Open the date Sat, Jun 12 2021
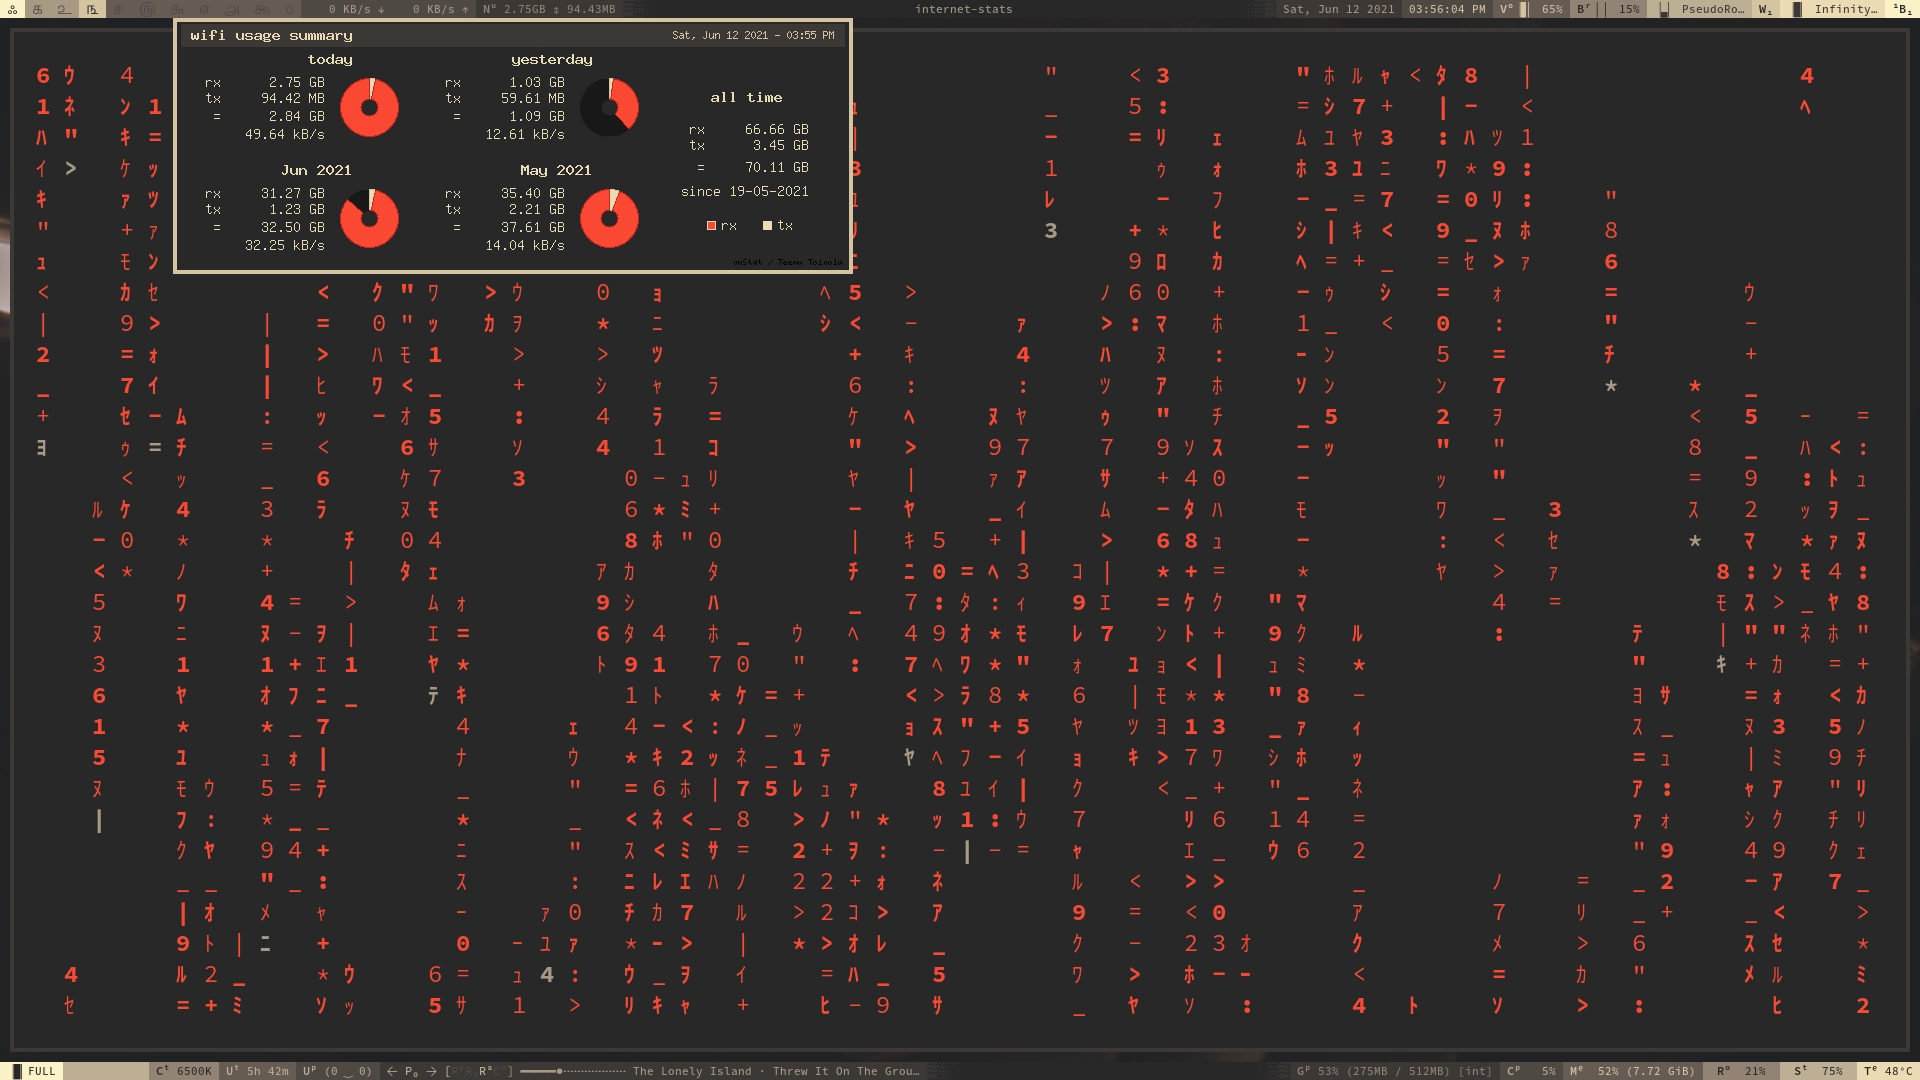This screenshot has width=1920, height=1080. click(x=1338, y=9)
